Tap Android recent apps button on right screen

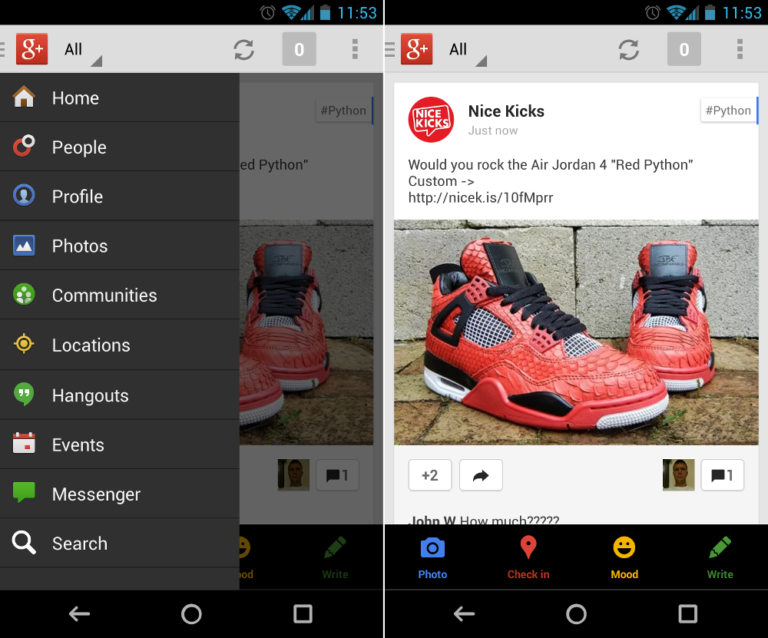click(688, 614)
